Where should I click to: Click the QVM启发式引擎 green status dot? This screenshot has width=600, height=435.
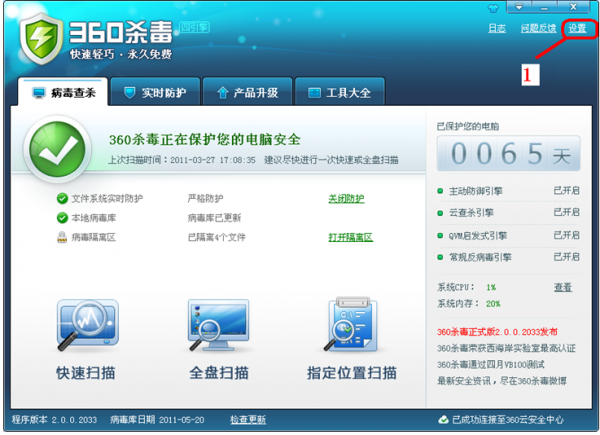click(x=440, y=235)
